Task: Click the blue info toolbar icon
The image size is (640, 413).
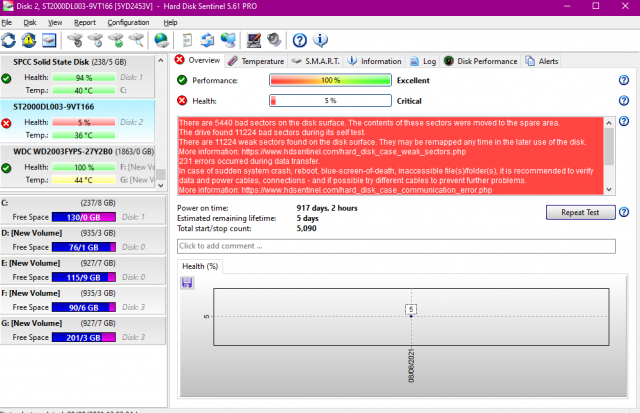Action: tap(320, 40)
